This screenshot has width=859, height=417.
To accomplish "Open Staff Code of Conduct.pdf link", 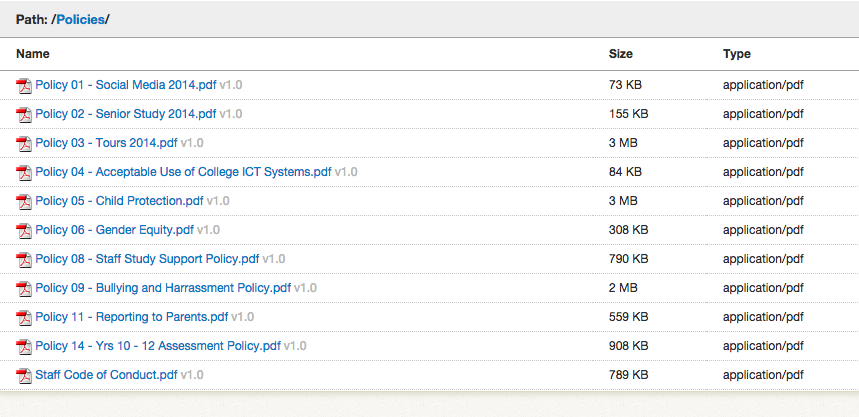I will tap(106, 375).
